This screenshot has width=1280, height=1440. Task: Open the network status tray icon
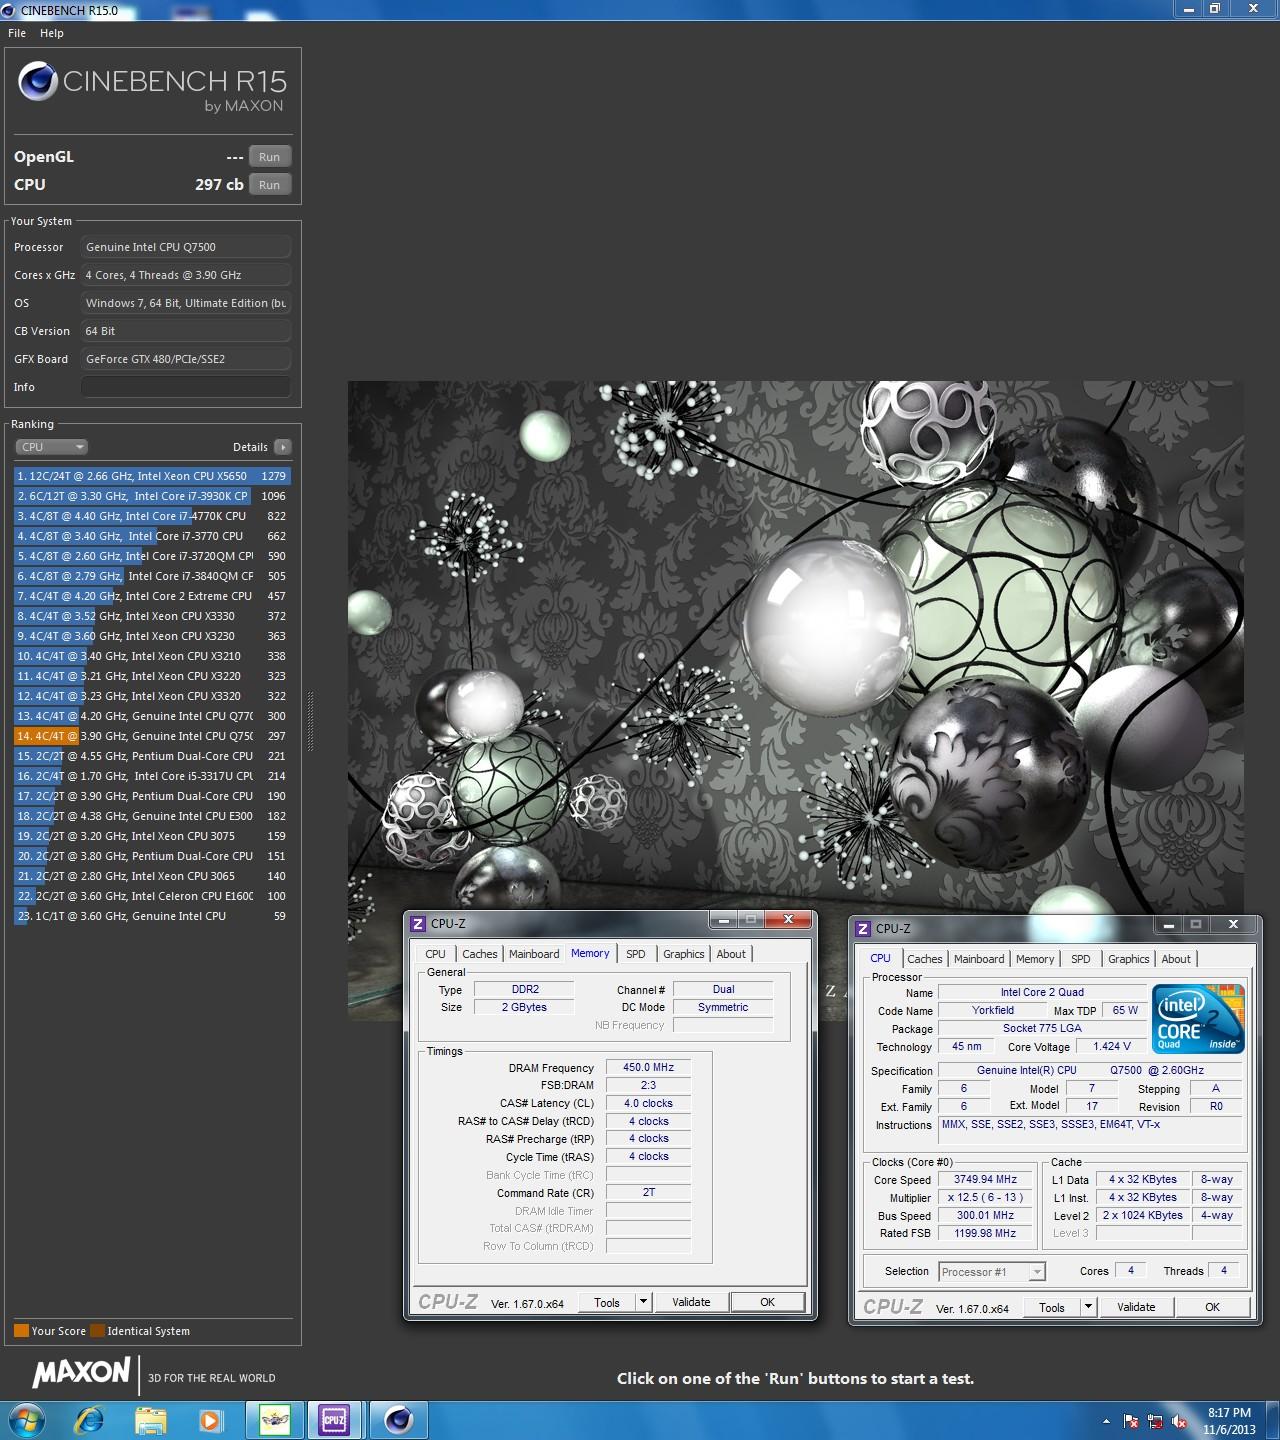coord(1155,1421)
